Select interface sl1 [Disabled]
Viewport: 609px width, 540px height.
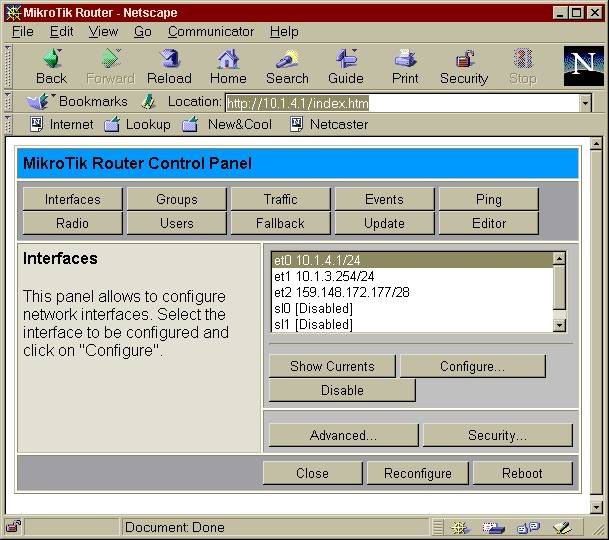[412, 324]
